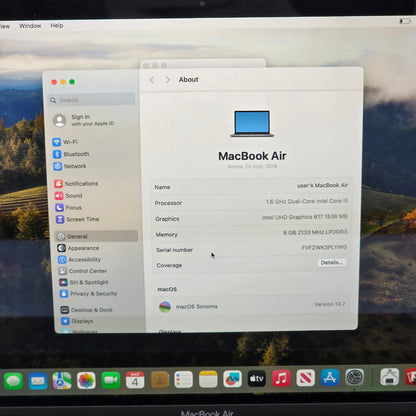
Task: Click the Coverage Details button
Action: 332,263
